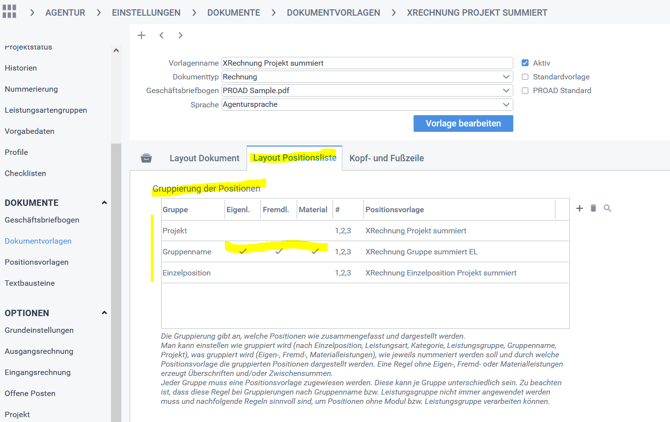670x422 pixels.
Task: Expand the Geschäftsbriefbogen dropdown
Action: click(x=506, y=91)
